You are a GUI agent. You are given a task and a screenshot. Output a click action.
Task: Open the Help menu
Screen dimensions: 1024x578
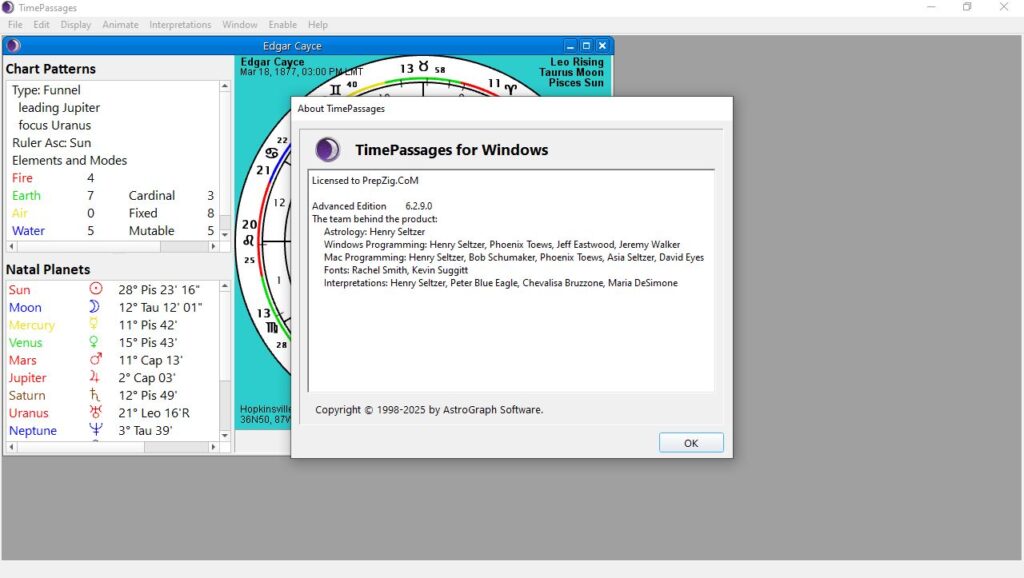[x=318, y=25]
